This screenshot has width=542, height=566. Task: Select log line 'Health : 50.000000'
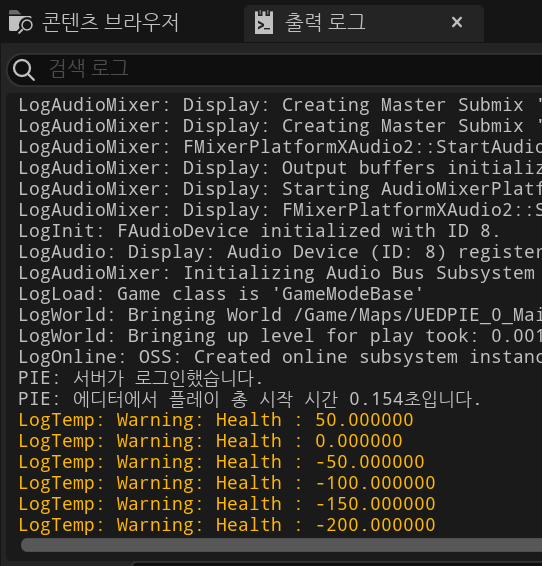coord(216,420)
